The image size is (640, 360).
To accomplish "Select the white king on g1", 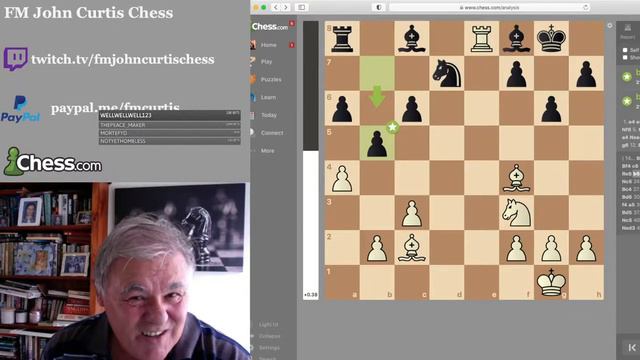I will coord(551,282).
